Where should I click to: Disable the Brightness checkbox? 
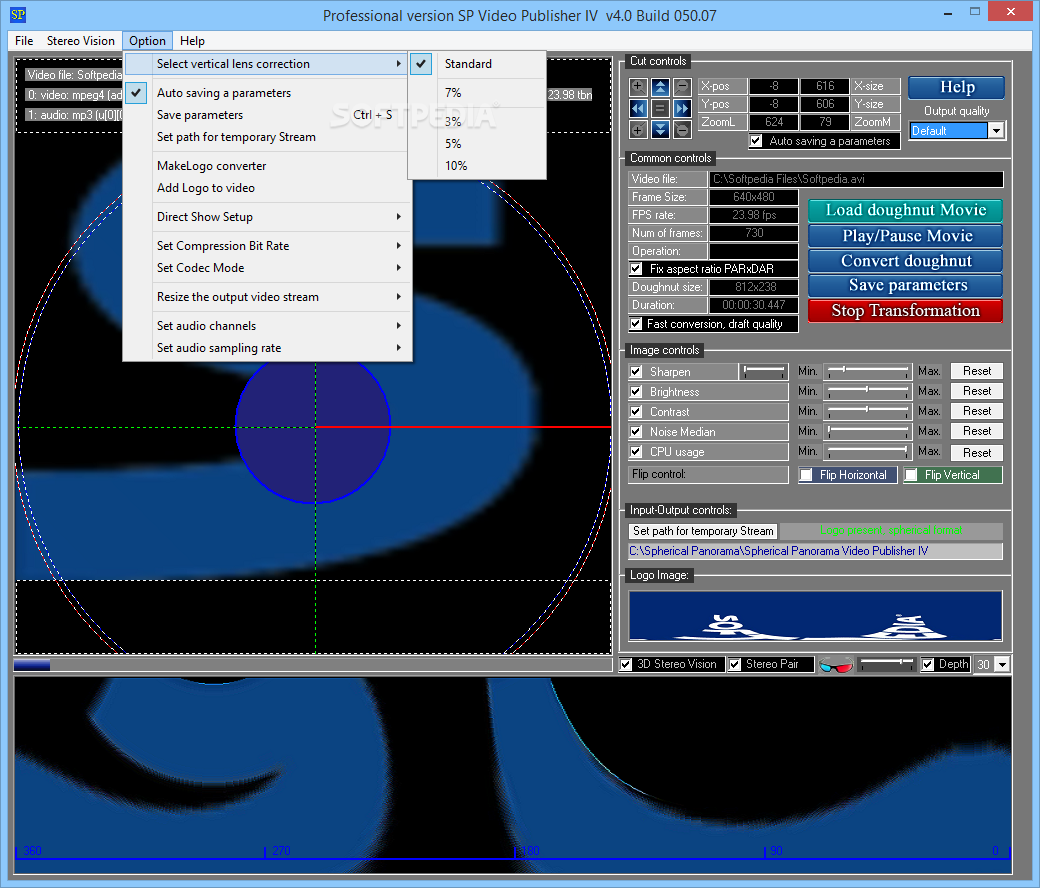(636, 391)
